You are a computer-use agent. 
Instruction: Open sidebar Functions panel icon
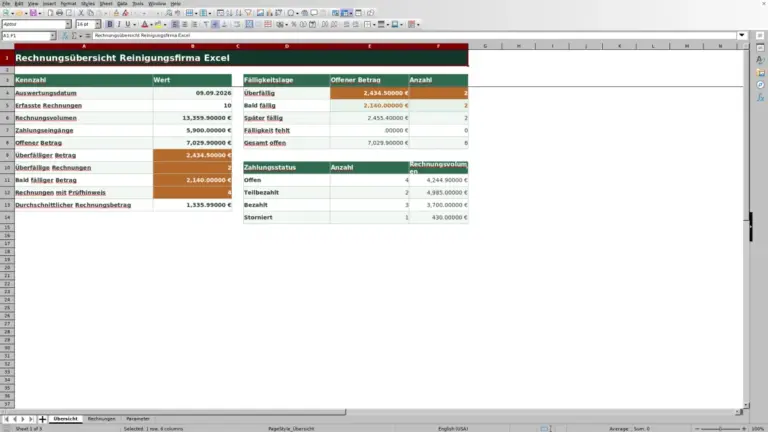coord(760,97)
